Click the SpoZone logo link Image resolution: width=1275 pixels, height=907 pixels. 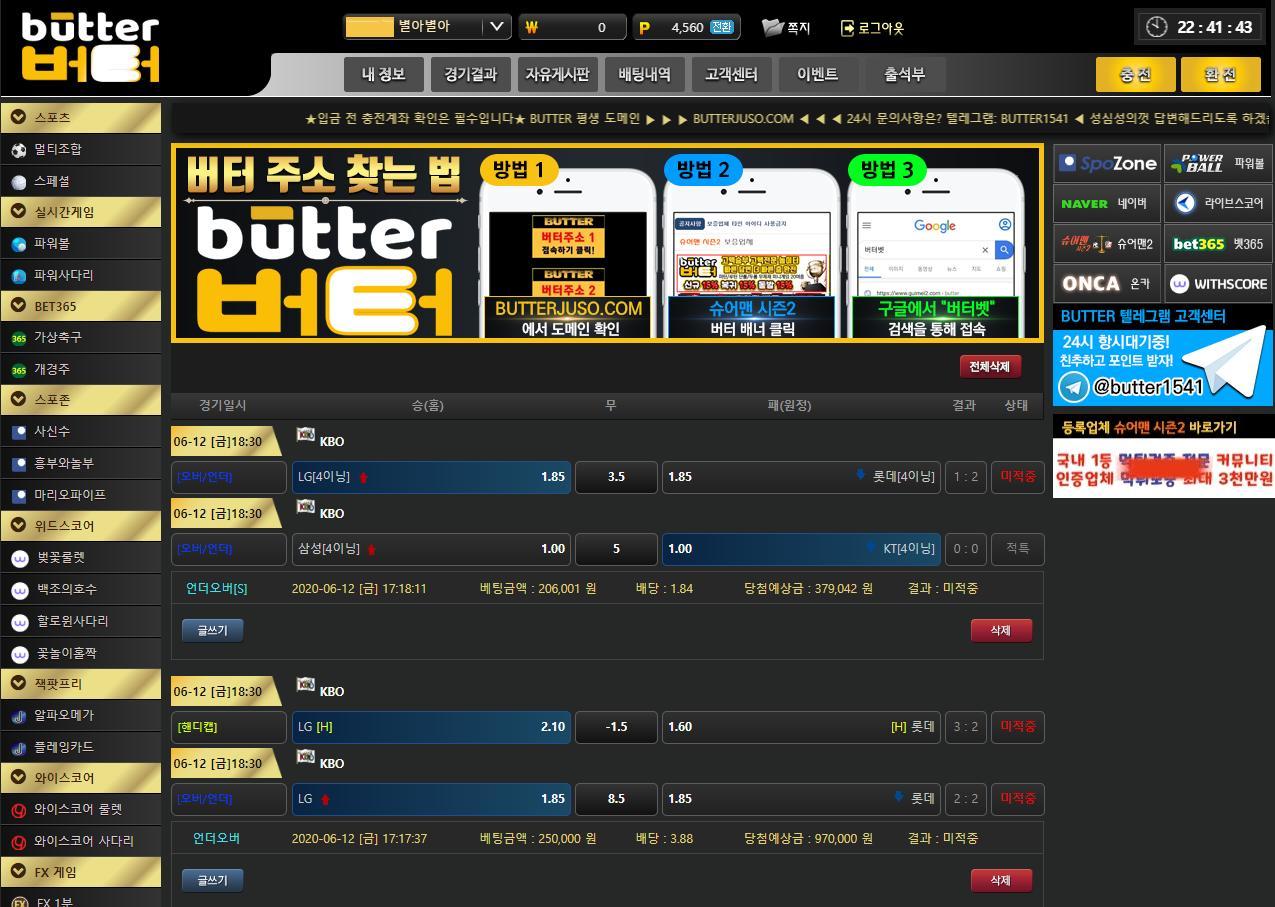tap(1108, 163)
